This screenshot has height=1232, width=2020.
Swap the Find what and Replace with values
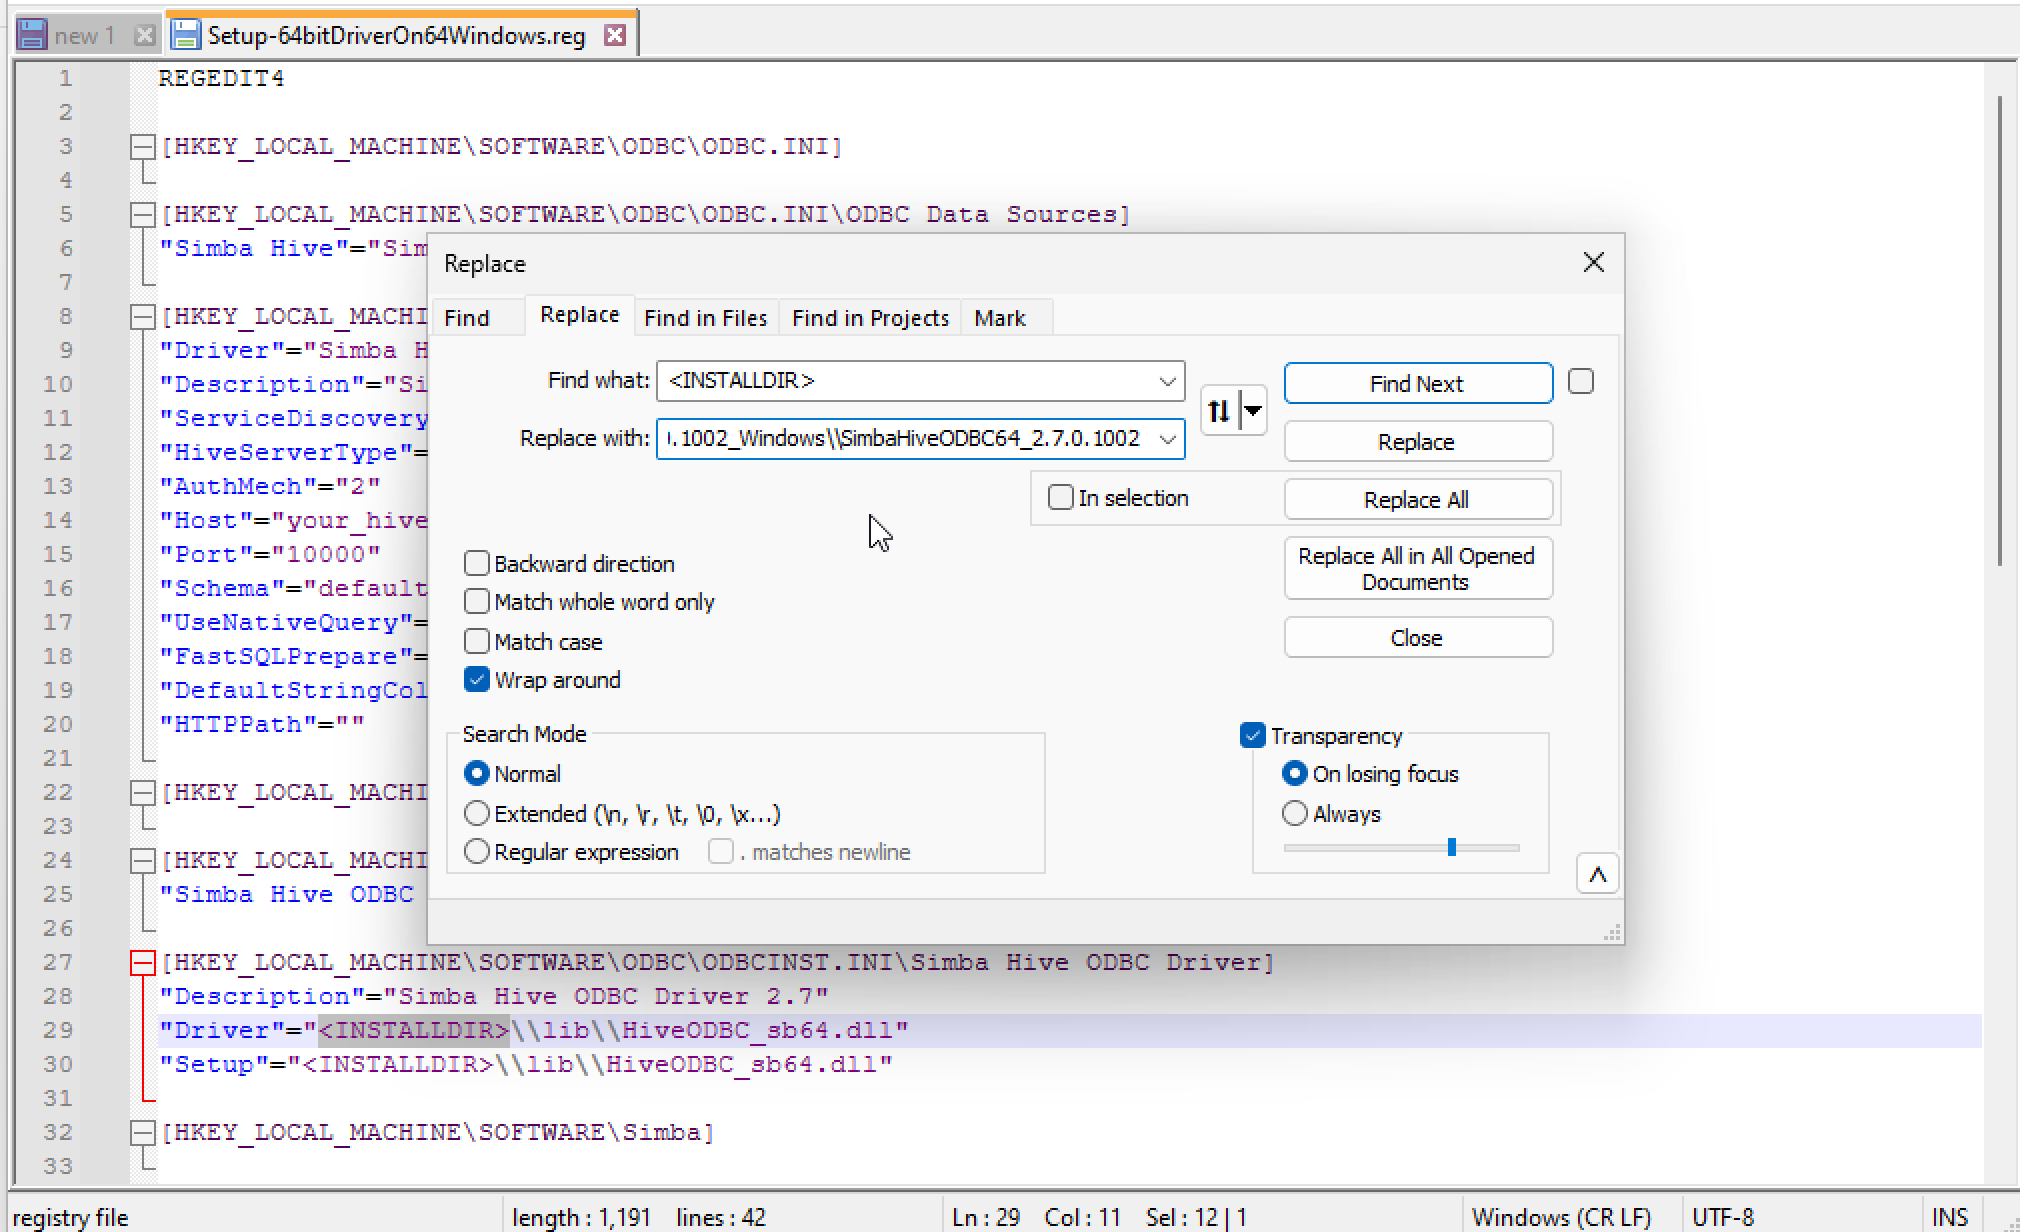pyautogui.click(x=1219, y=410)
